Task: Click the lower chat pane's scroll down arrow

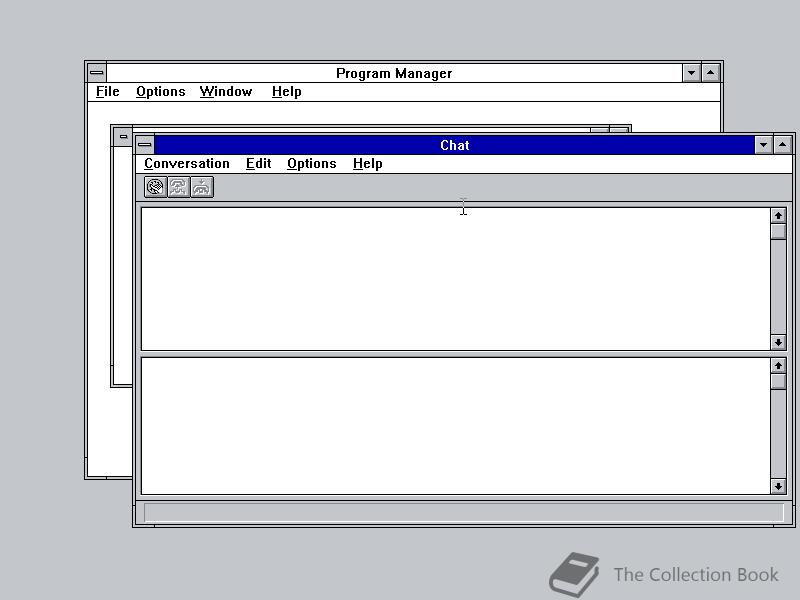Action: [x=778, y=486]
